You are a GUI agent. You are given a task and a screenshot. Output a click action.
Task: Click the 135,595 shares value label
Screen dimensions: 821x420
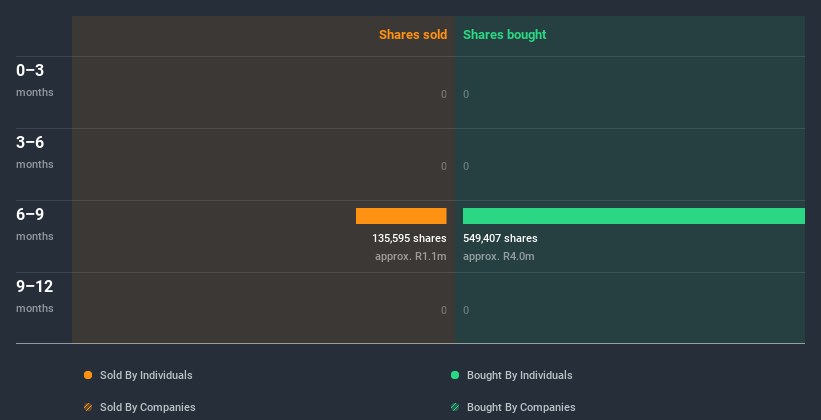[x=409, y=238]
